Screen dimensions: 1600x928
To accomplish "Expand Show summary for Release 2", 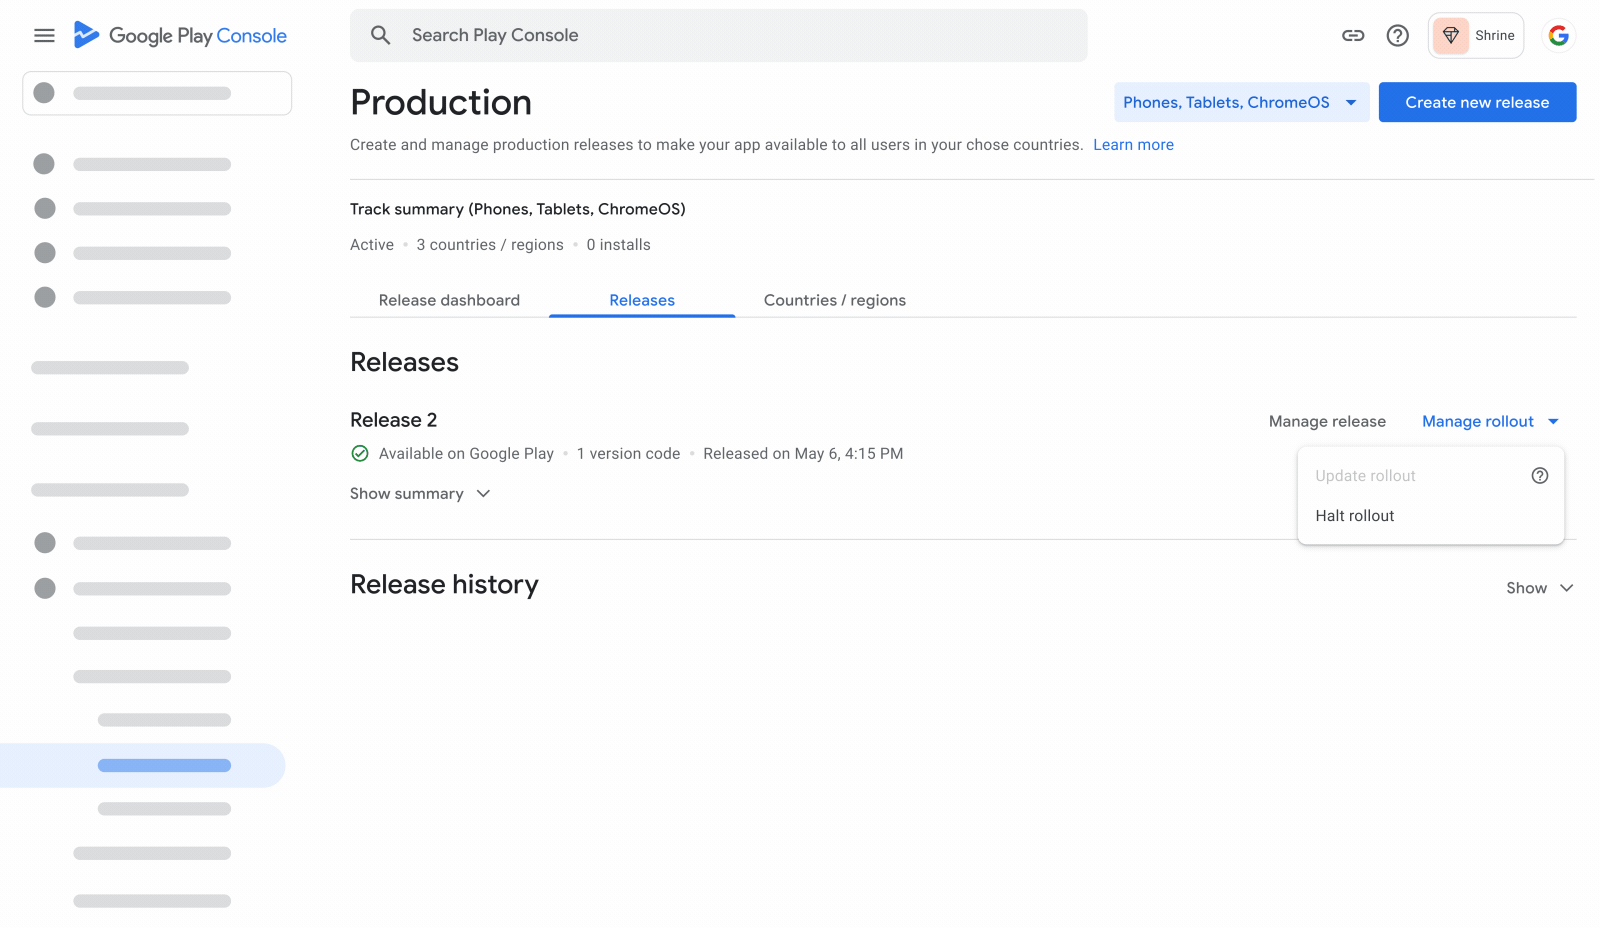I will click(420, 494).
